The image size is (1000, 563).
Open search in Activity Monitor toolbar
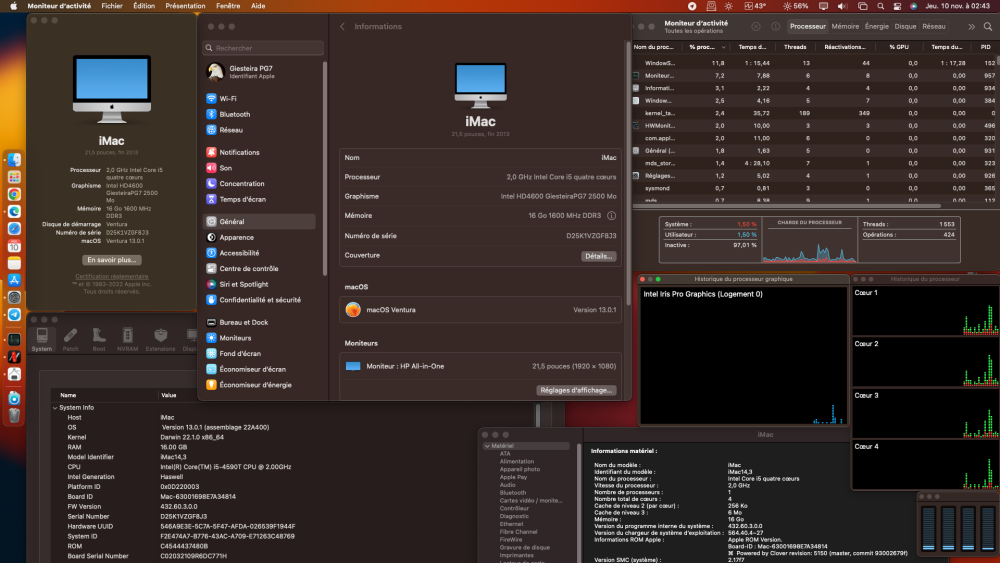pyautogui.click(x=988, y=27)
